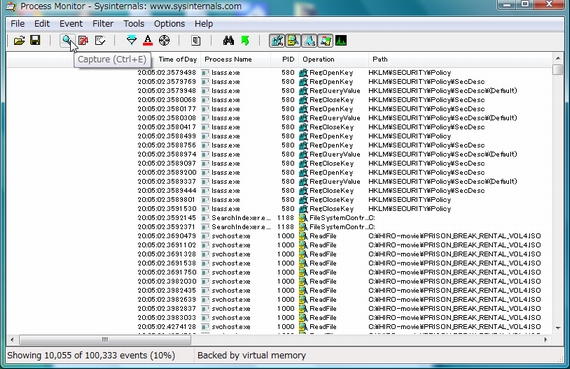This screenshot has height=369, width=570.
Task: Click PID 1000 in the 20:05:02.3982435 row
Action: pos(286,290)
